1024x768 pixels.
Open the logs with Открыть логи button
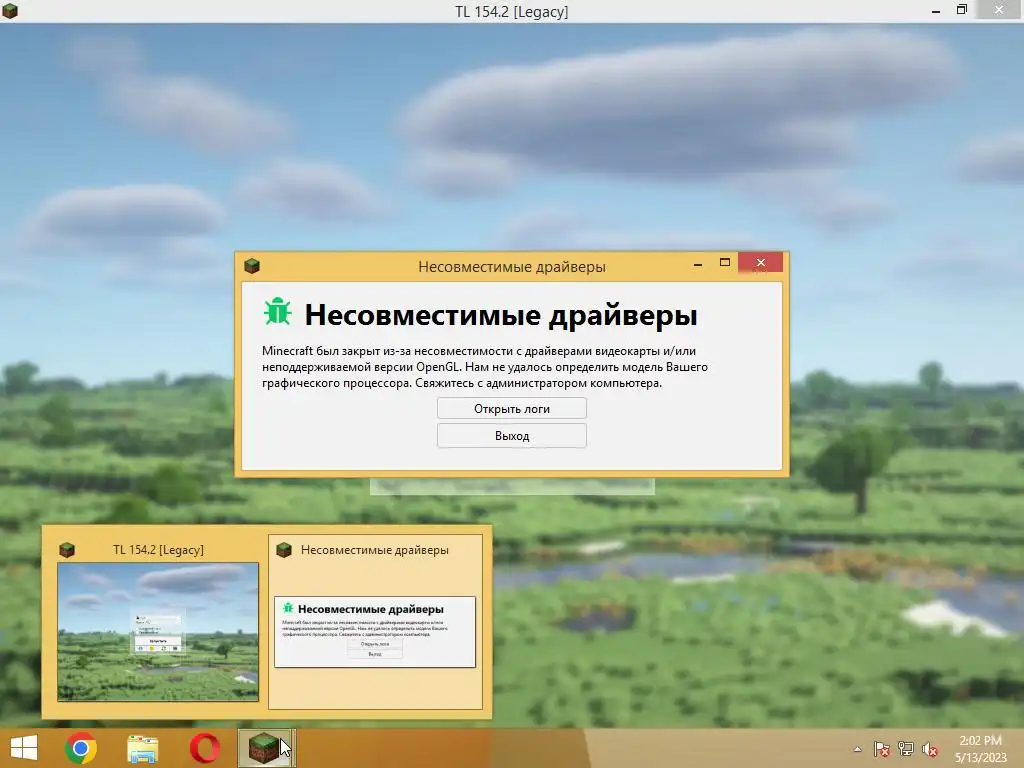click(x=511, y=409)
